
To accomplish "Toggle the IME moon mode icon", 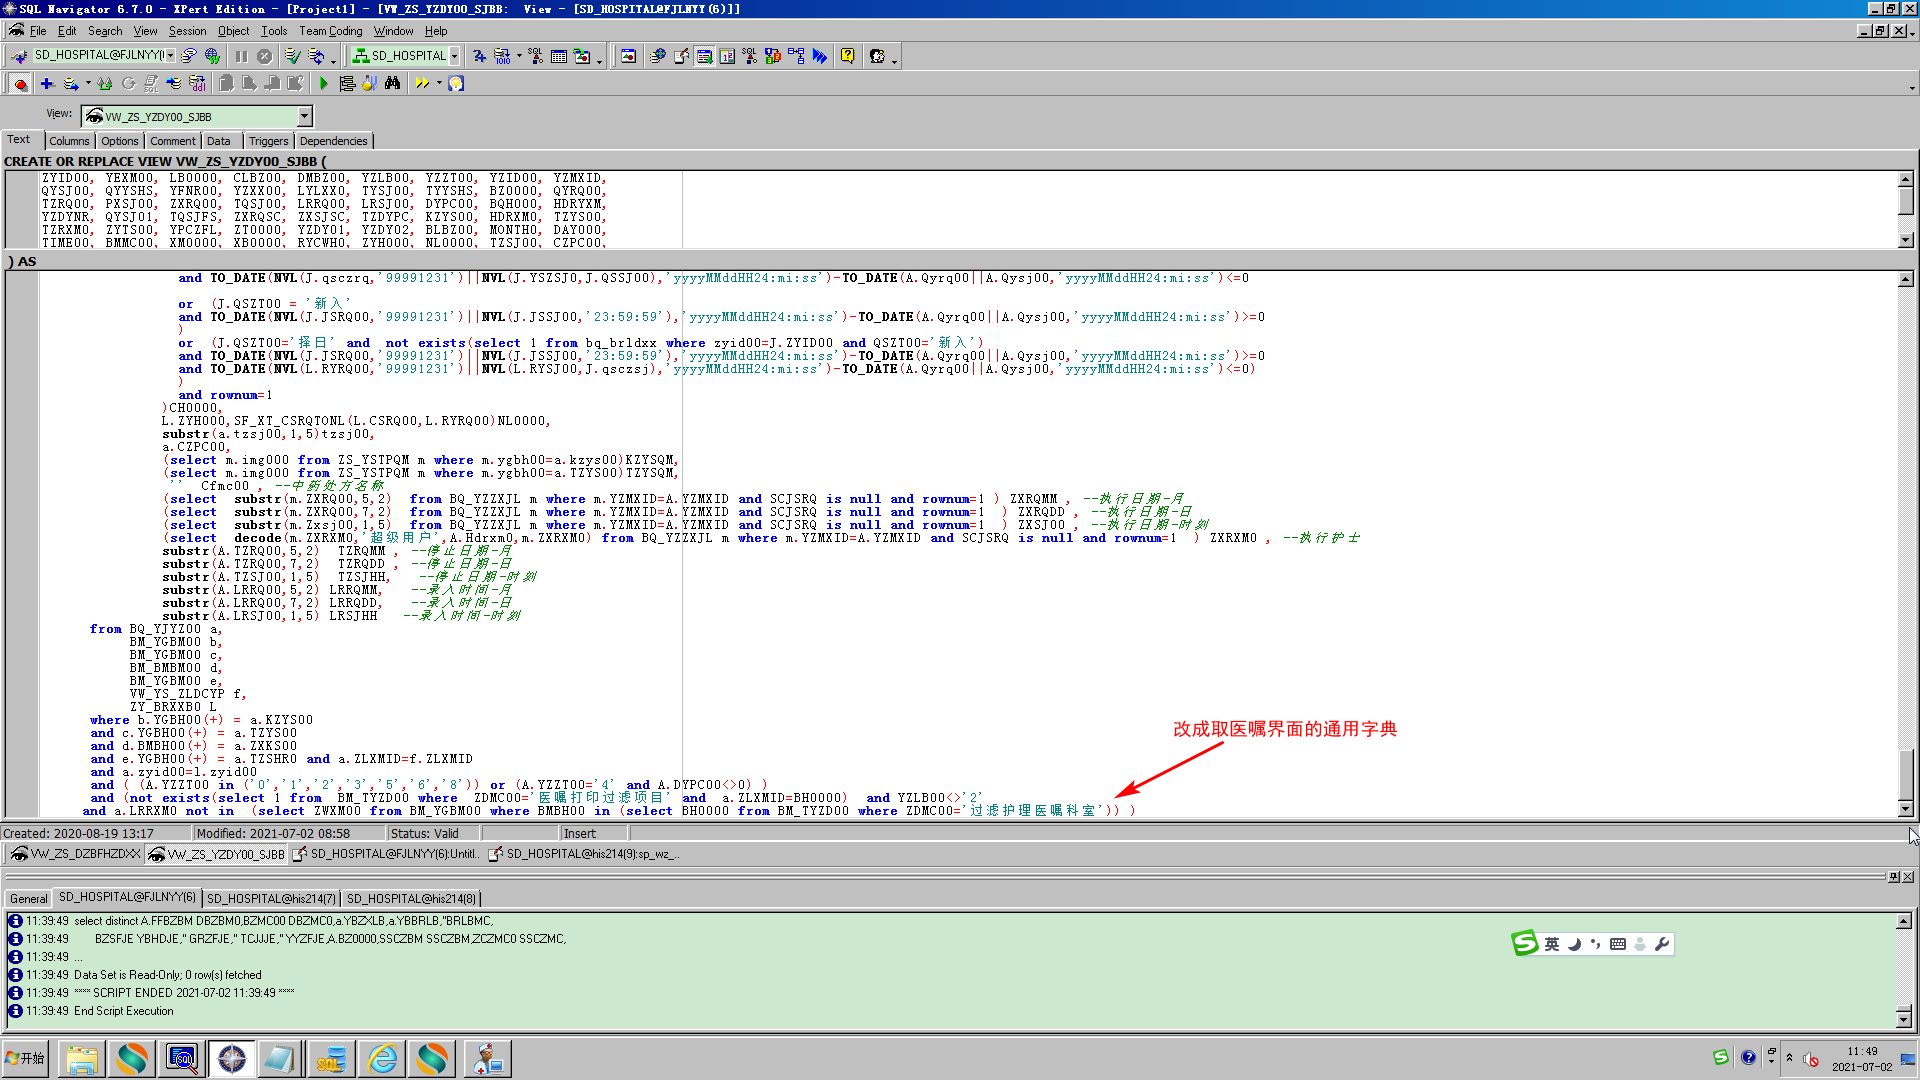I will pyautogui.click(x=1574, y=944).
